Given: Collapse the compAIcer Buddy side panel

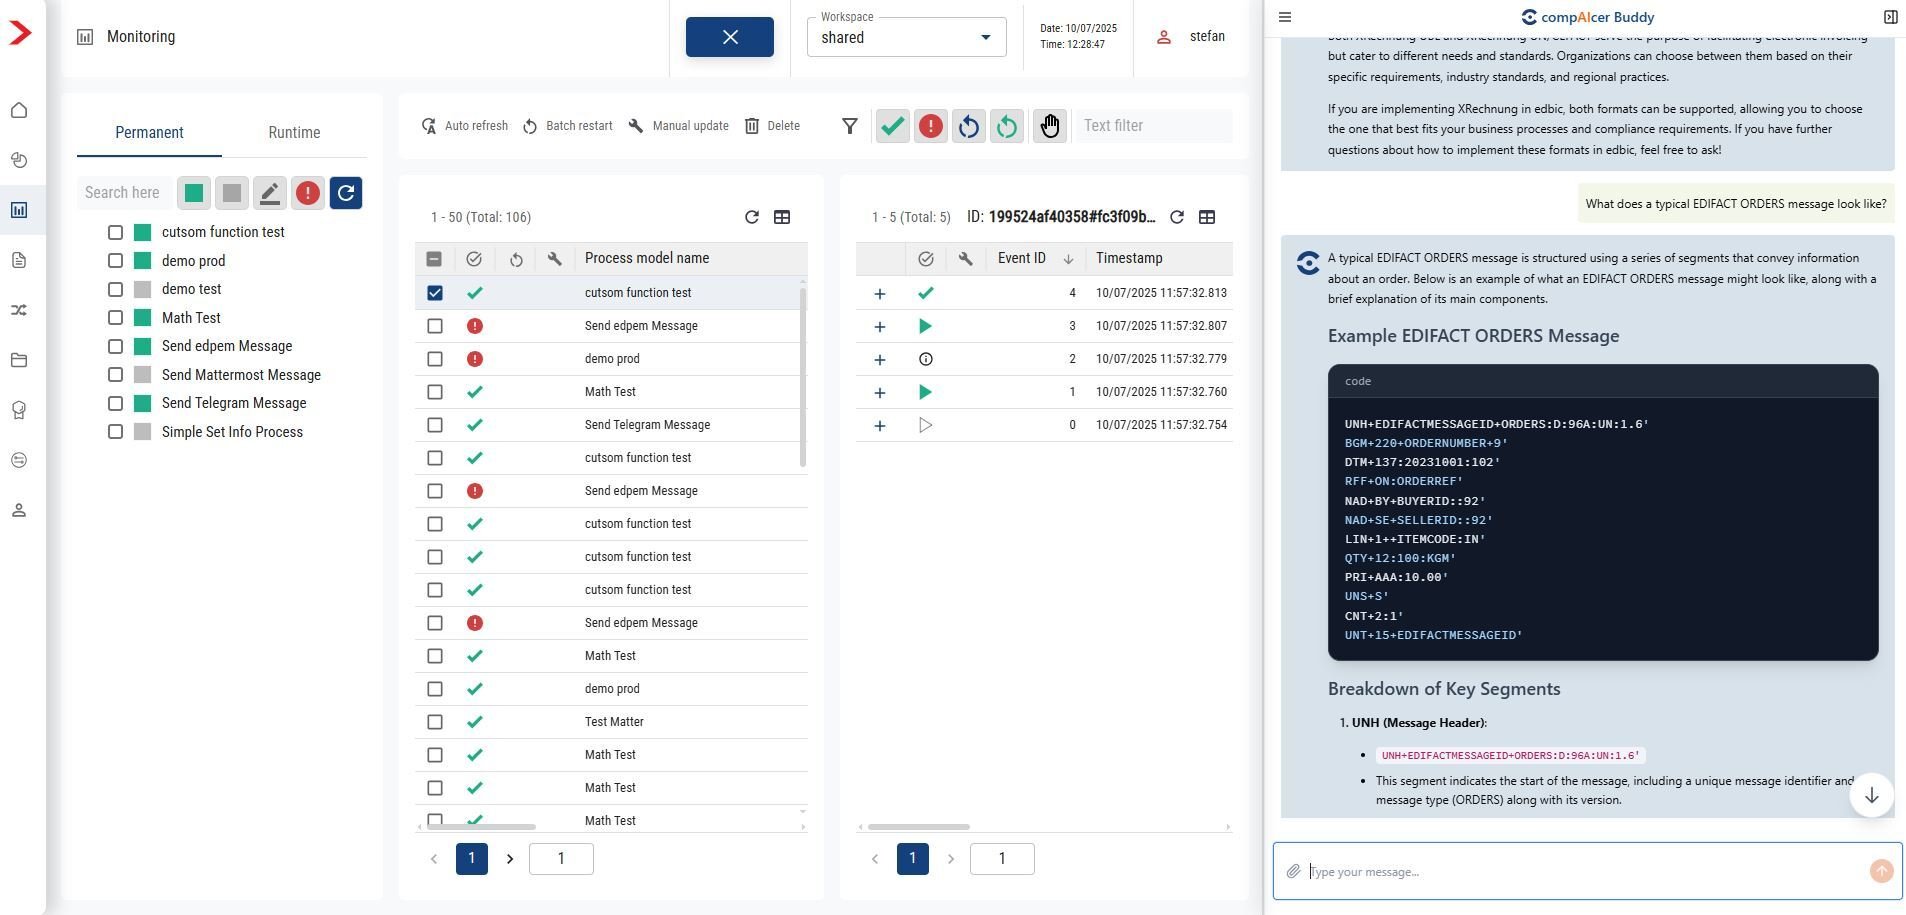Looking at the screenshot, I should pyautogui.click(x=1890, y=17).
